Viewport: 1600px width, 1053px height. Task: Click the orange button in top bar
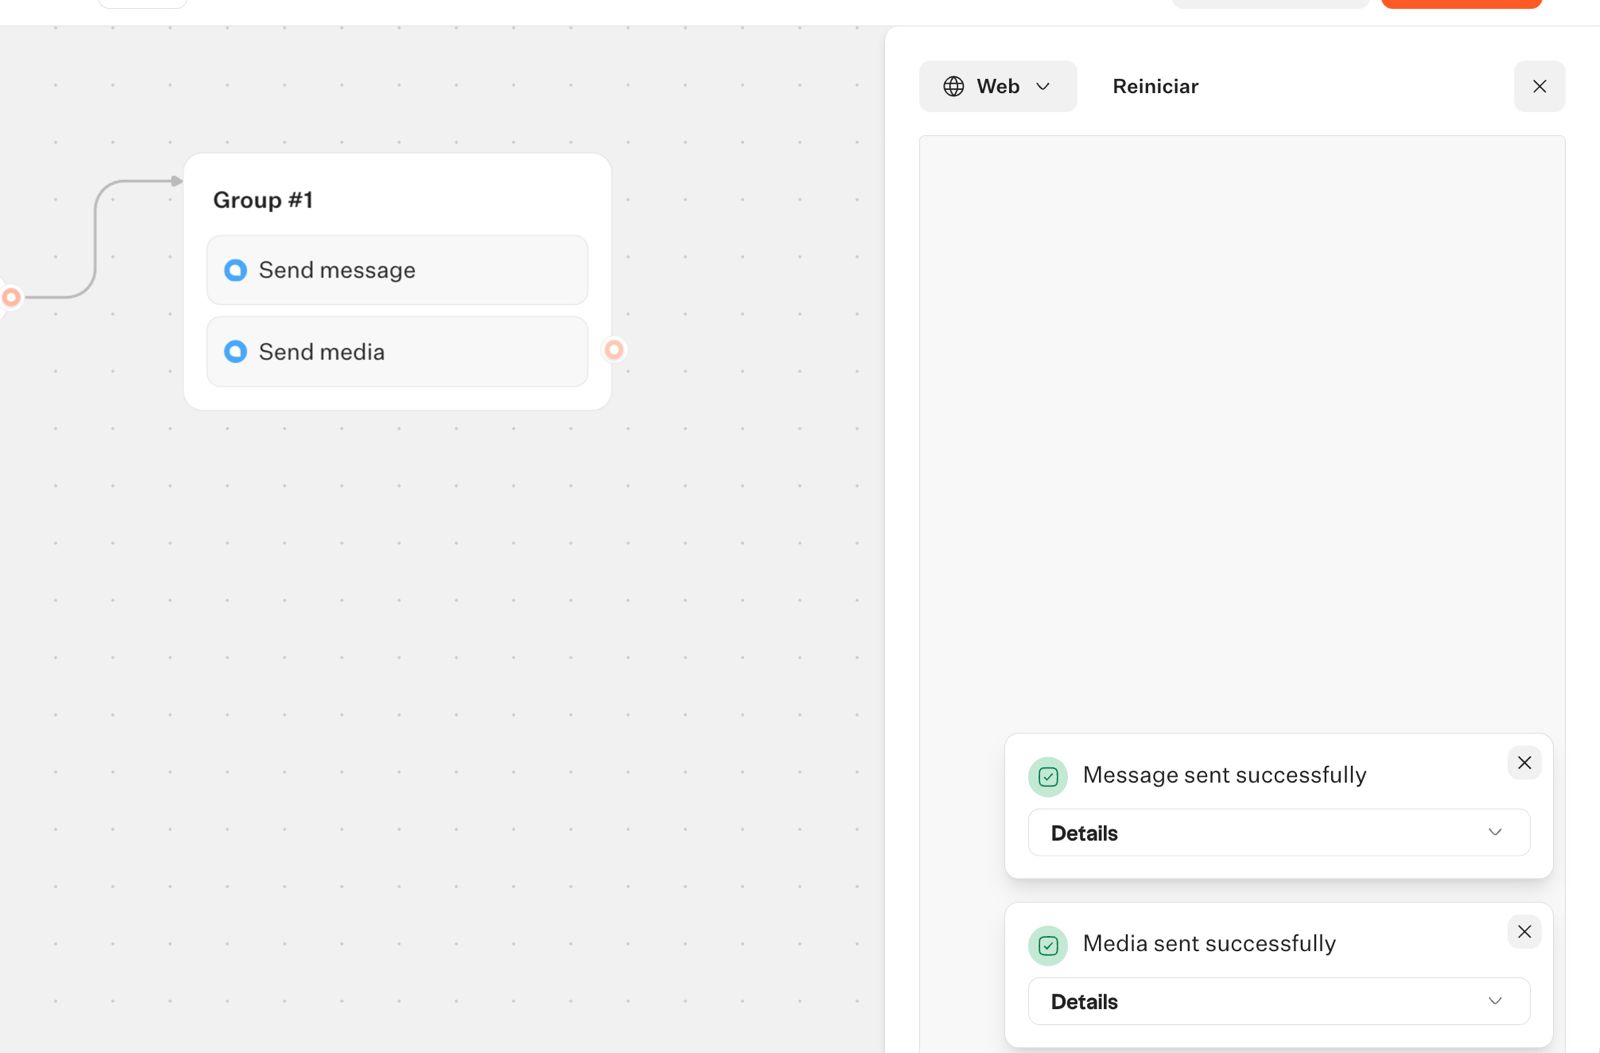point(1461,3)
